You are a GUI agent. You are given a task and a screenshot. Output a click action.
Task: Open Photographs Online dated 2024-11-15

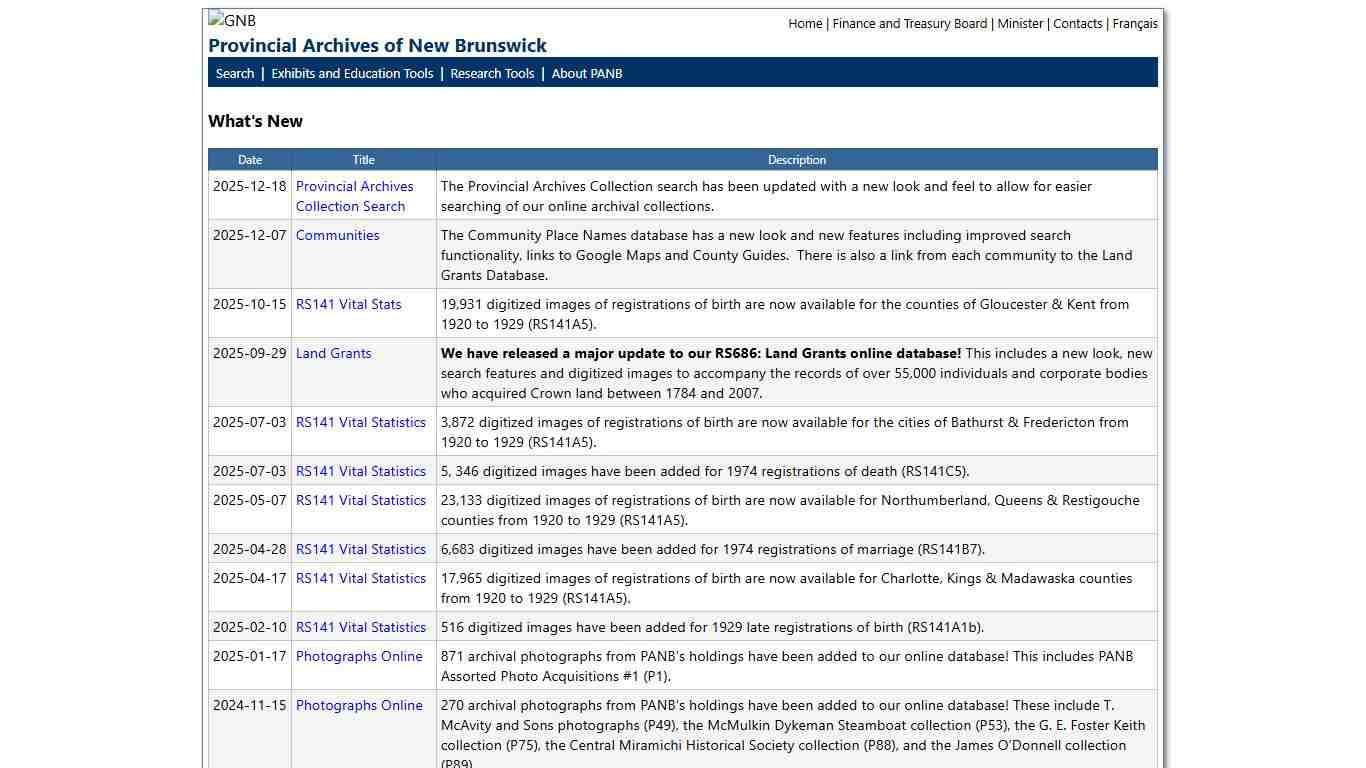359,705
